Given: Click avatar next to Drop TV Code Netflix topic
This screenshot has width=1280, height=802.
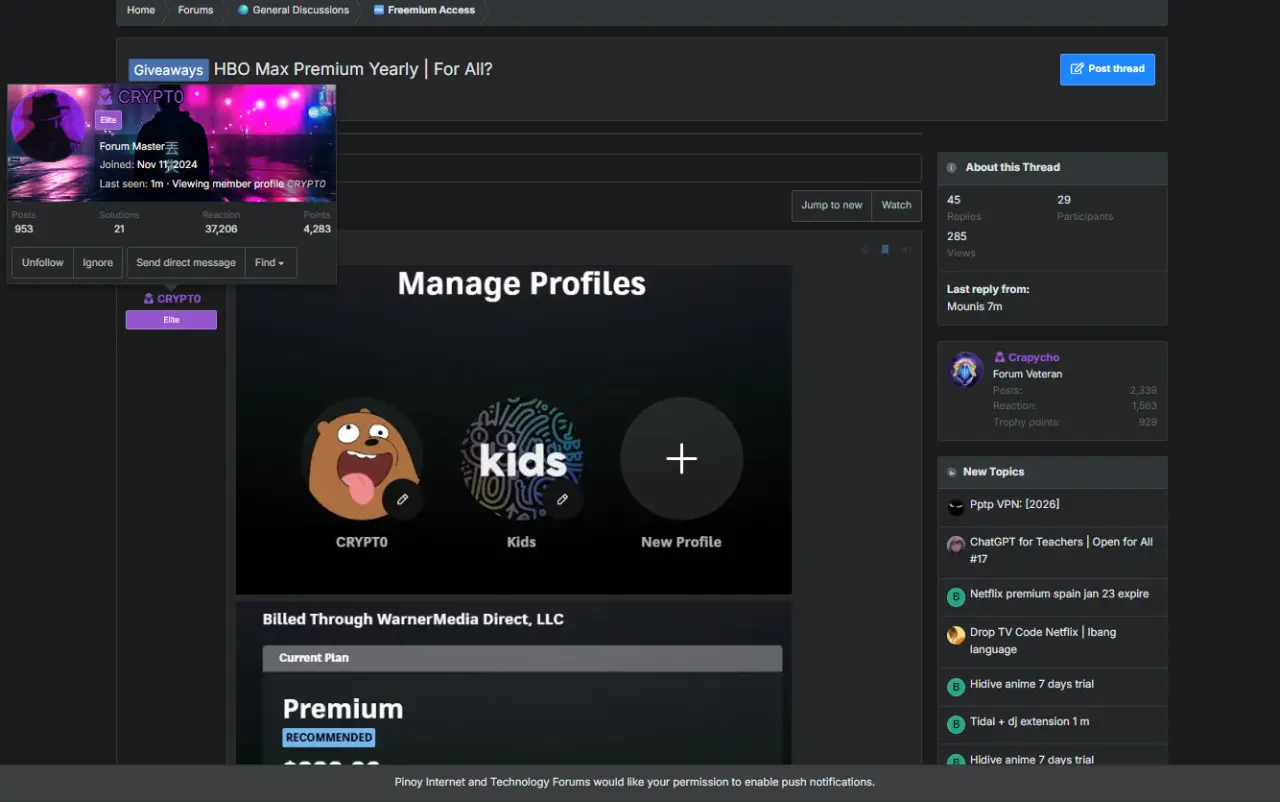Looking at the screenshot, I should tap(956, 635).
